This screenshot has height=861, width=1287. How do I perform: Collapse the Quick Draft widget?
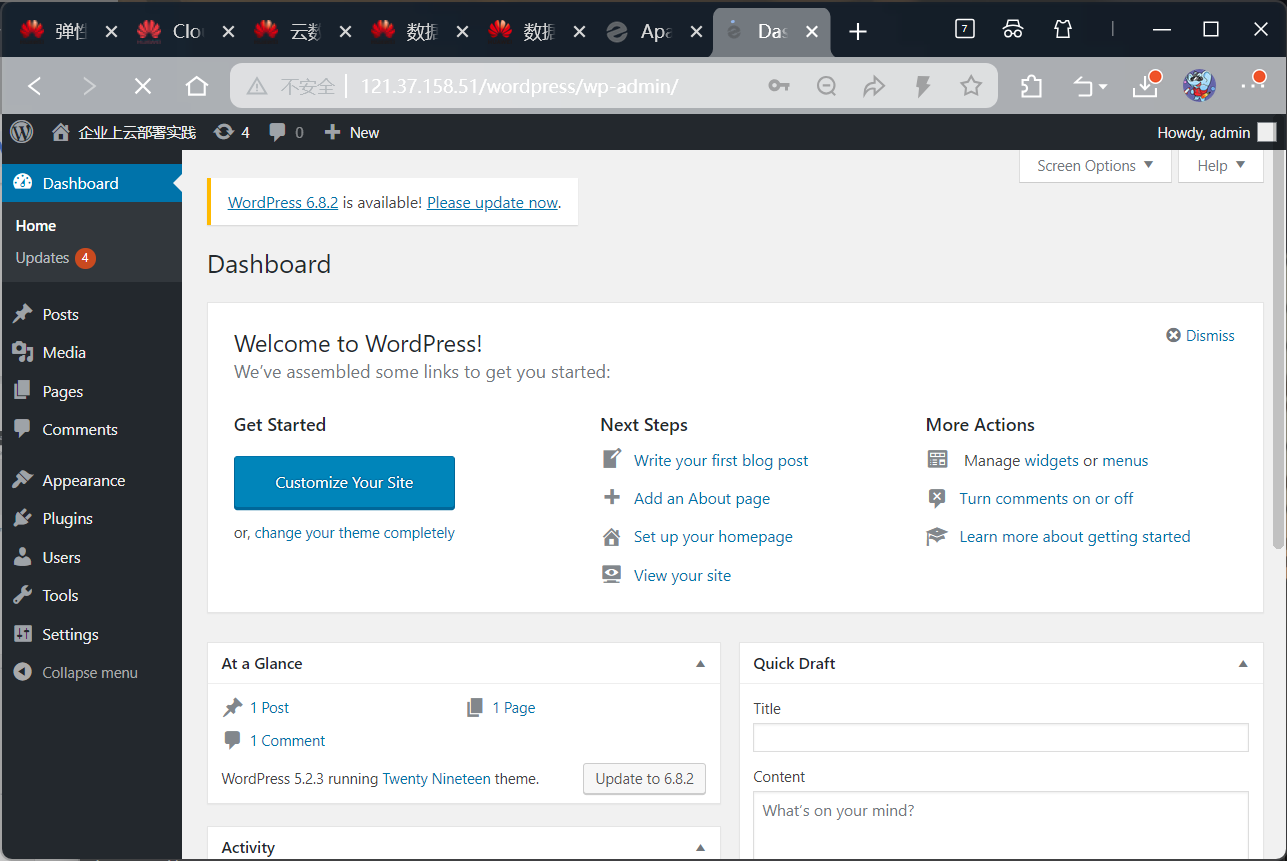[x=1243, y=664]
